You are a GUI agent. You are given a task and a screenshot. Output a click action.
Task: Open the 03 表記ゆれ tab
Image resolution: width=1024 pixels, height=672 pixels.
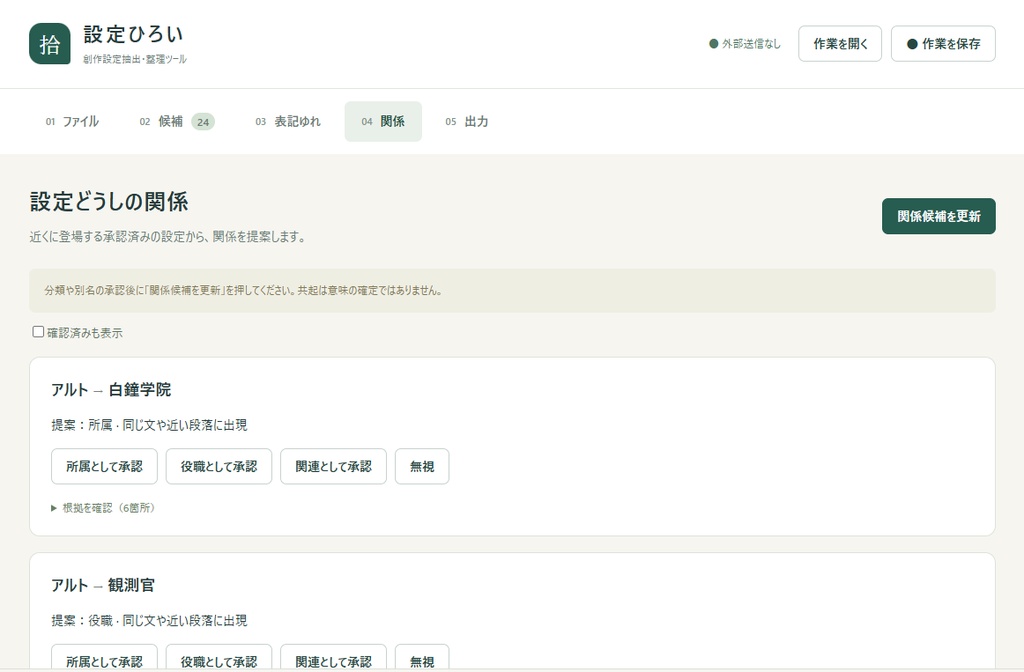[x=288, y=121]
